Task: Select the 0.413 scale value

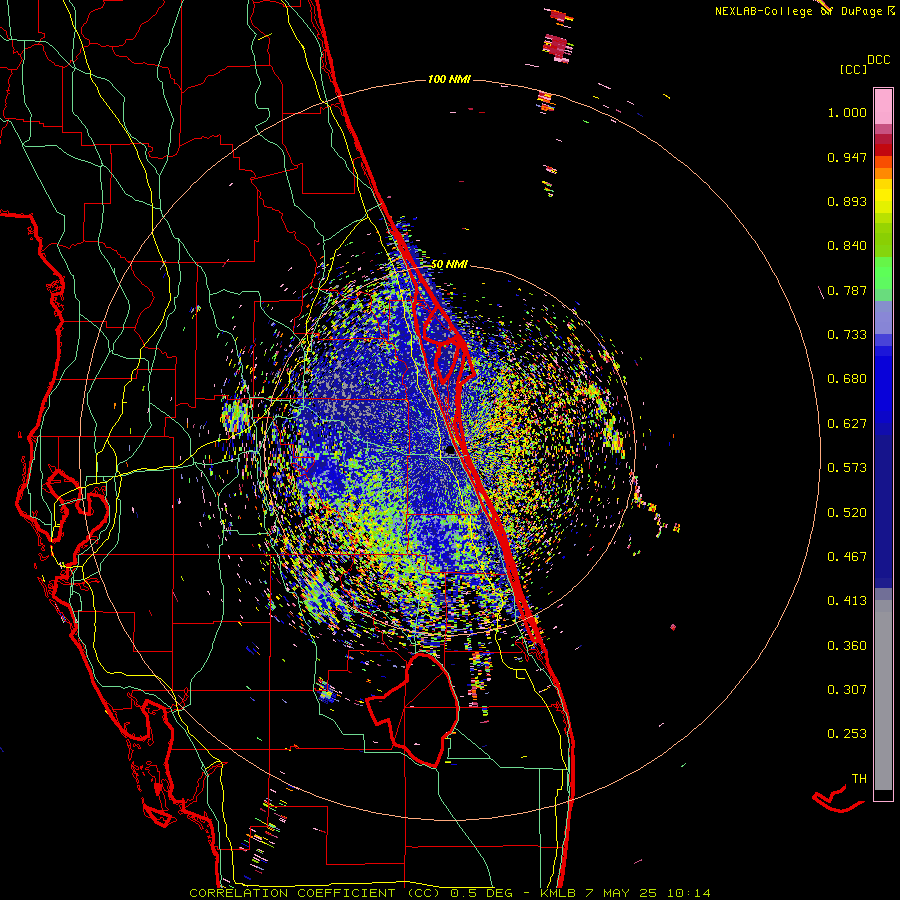Action: tap(847, 601)
